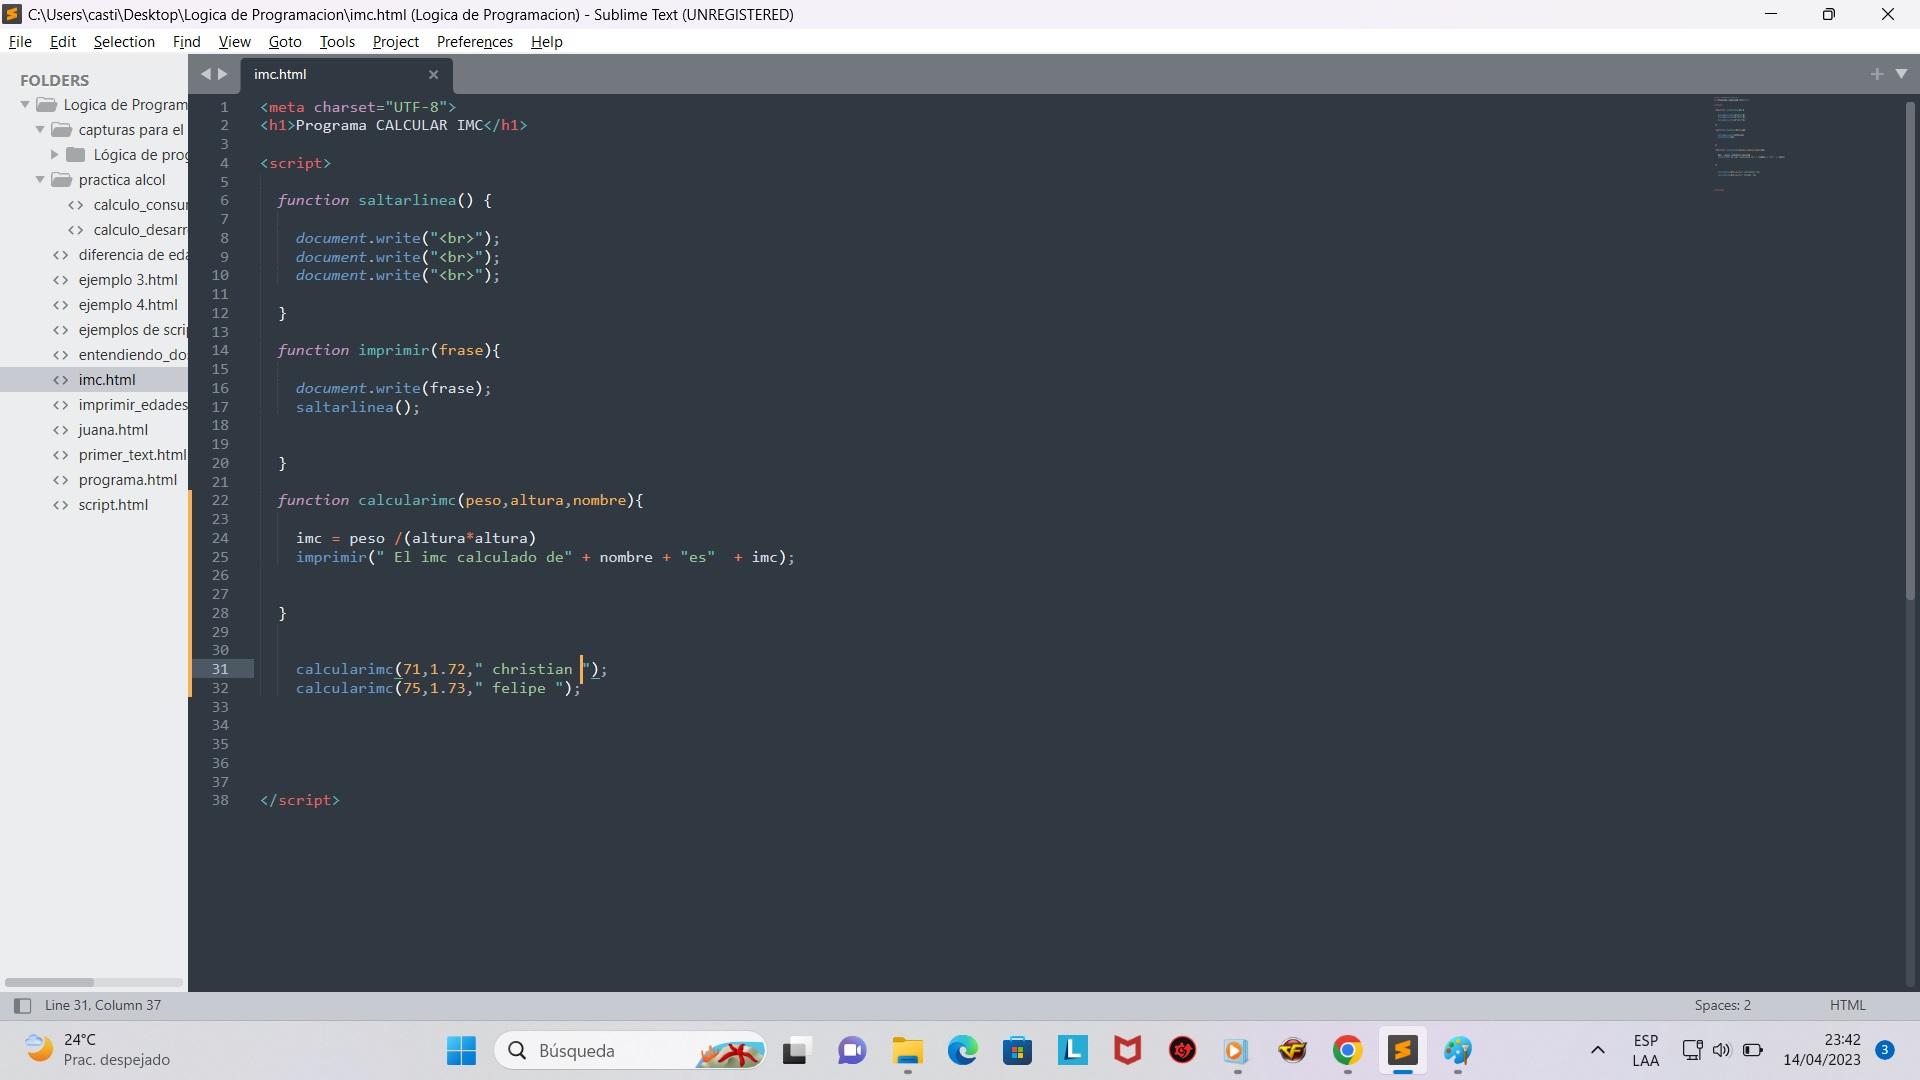Click the Line 31, Column 37 indicator
The height and width of the screenshot is (1080, 1920).
(103, 1005)
